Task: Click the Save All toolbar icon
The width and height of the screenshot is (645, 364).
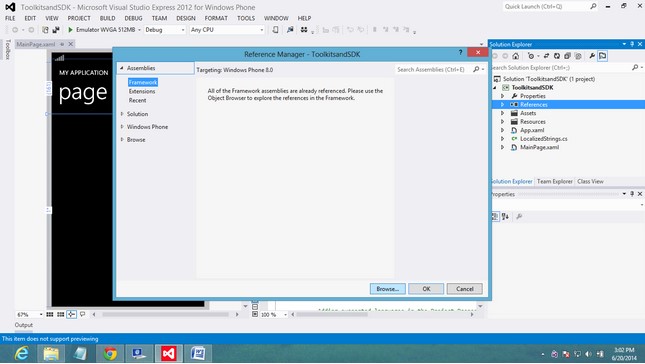Action: tap(56, 30)
